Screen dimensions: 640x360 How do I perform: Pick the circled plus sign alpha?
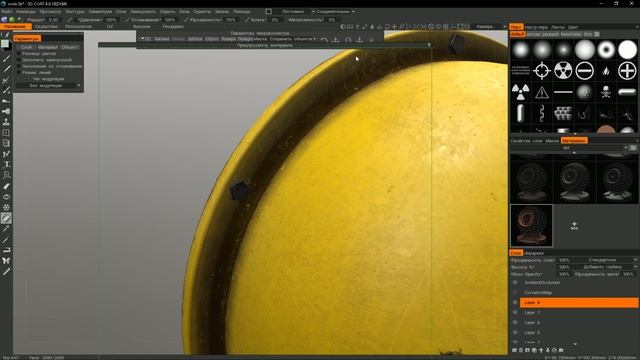tap(627, 71)
